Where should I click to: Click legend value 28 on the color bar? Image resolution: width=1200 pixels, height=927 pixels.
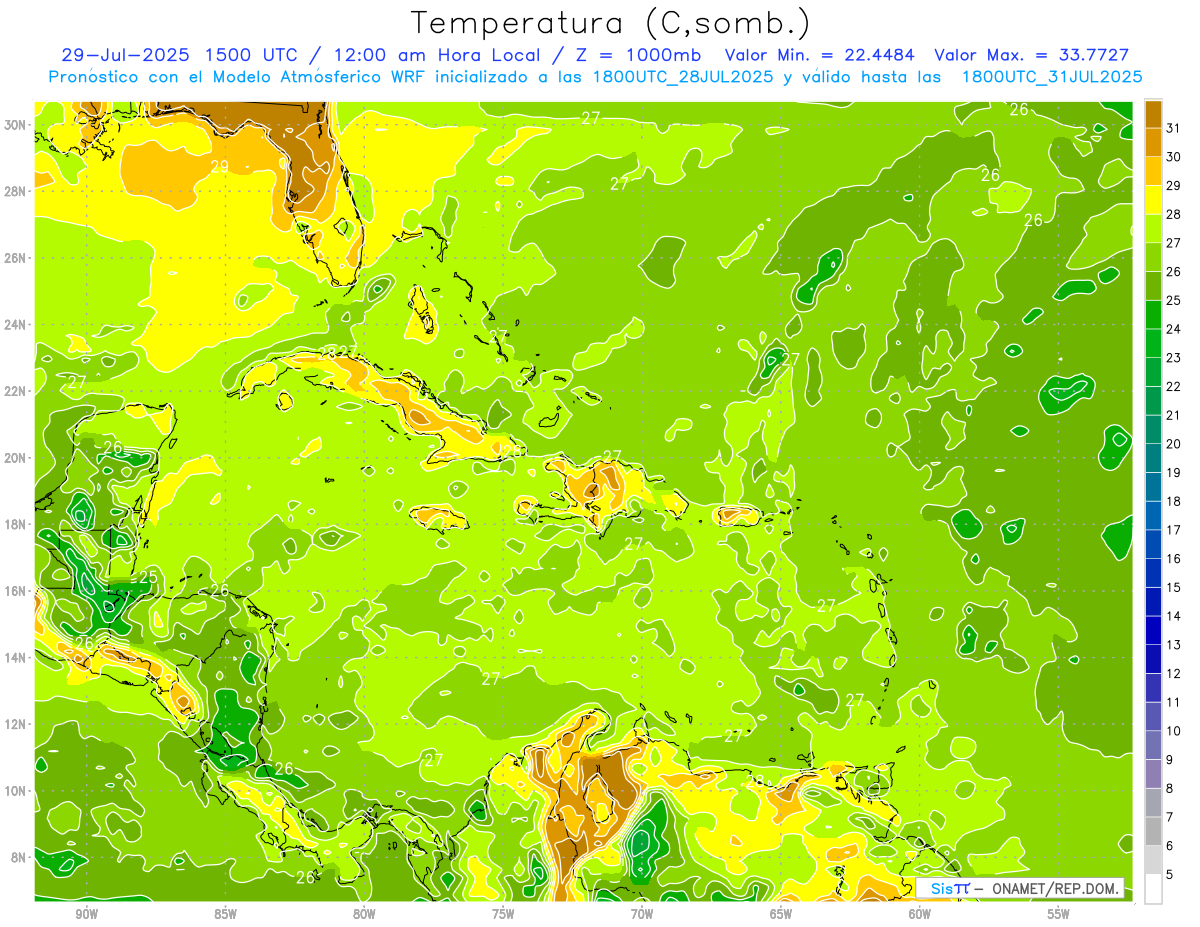pyautogui.click(x=1174, y=214)
